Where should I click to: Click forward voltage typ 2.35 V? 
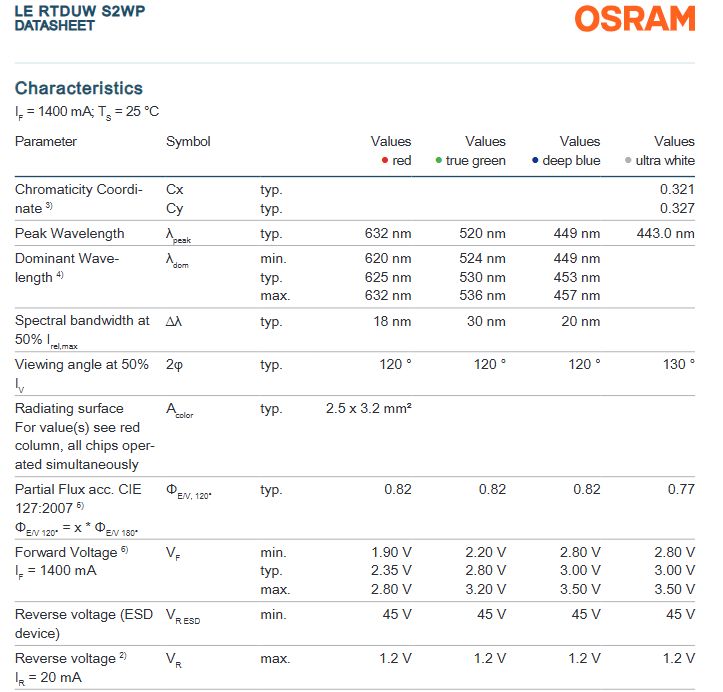tap(391, 571)
